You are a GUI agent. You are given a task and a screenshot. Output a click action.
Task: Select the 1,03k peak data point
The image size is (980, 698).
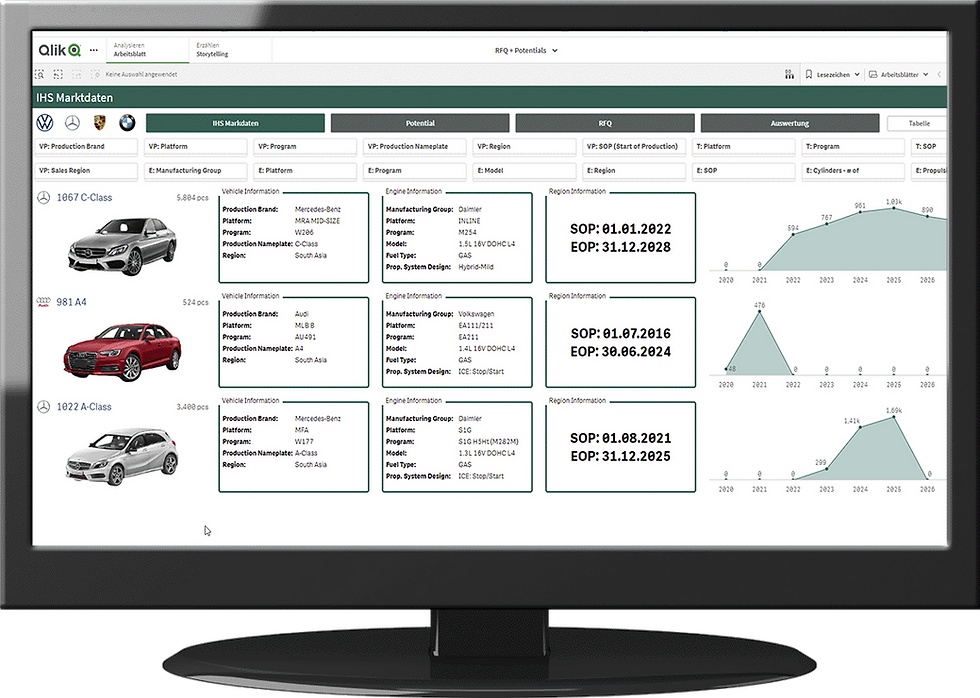pyautogui.click(x=894, y=208)
